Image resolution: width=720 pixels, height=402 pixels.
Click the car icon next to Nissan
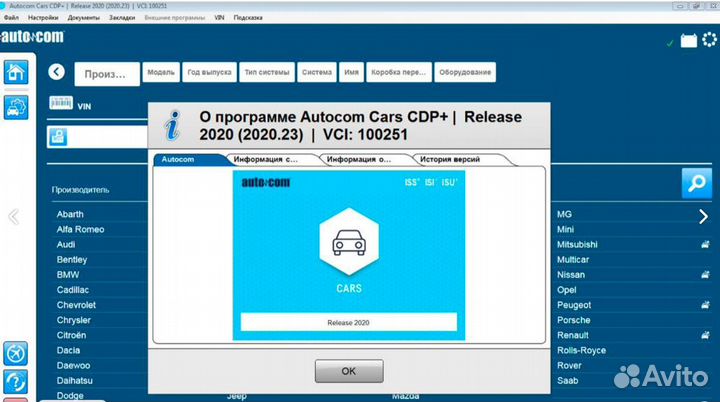coord(705,275)
